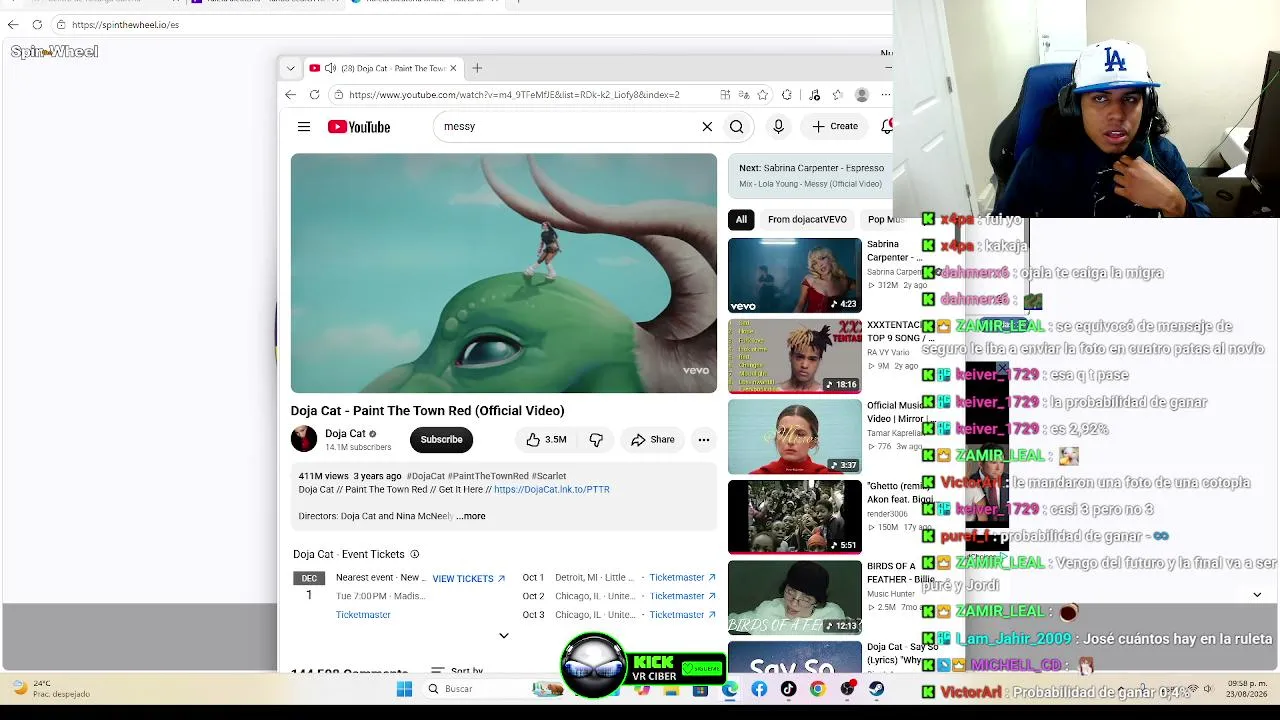Expand the tab search dropdown chevron
1280x720 pixels.
pos(290,68)
